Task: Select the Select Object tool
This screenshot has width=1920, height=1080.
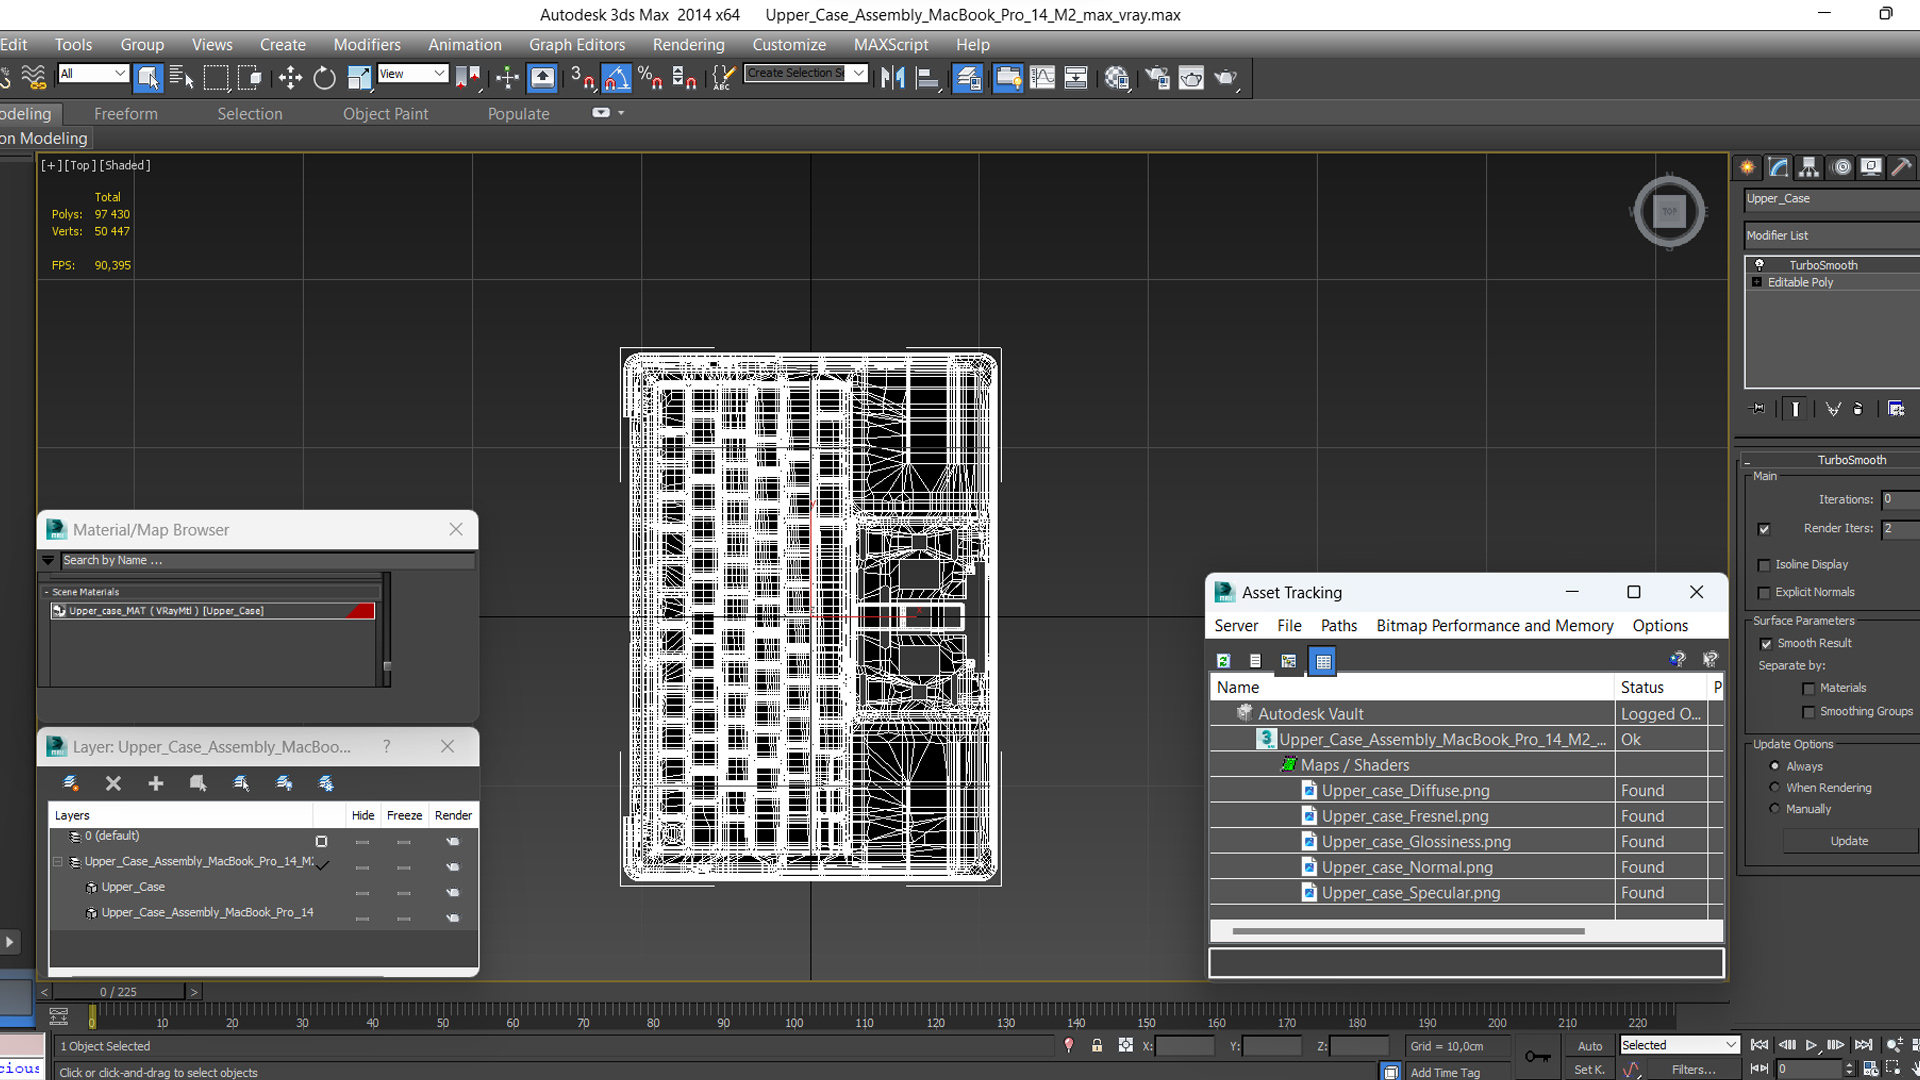Action: 148,77
